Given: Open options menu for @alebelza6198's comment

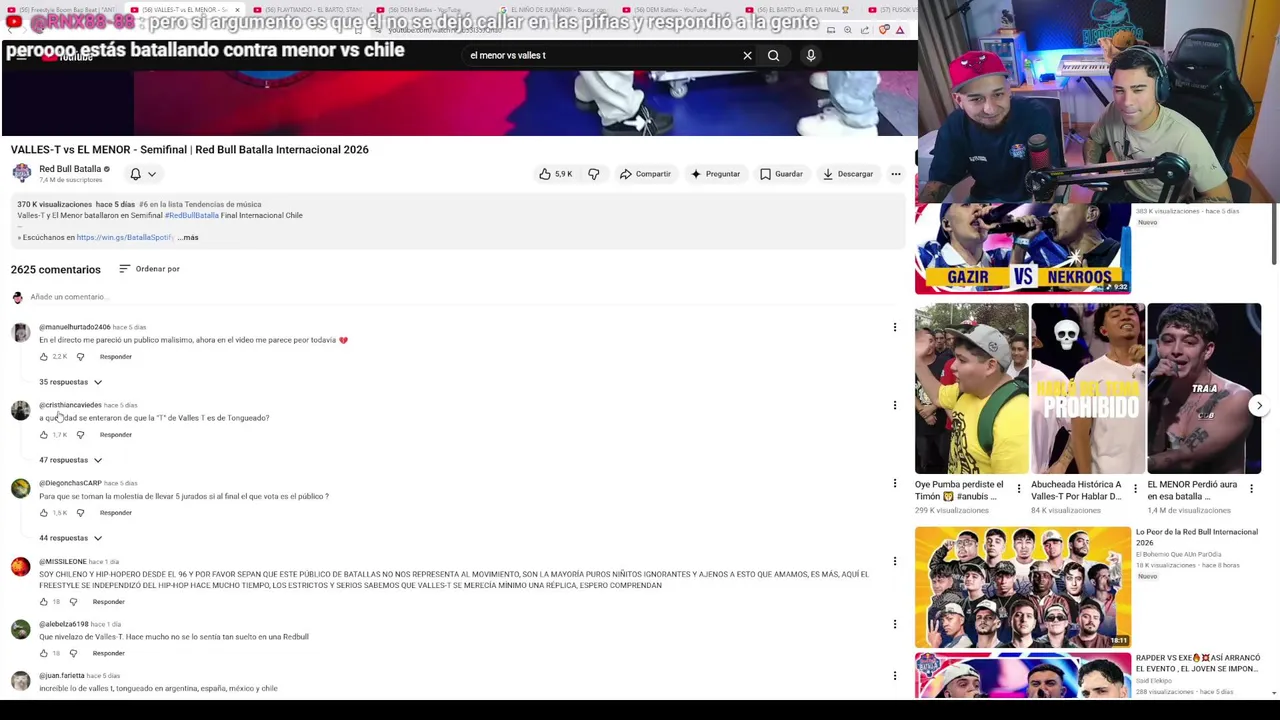Looking at the screenshot, I should point(895,624).
